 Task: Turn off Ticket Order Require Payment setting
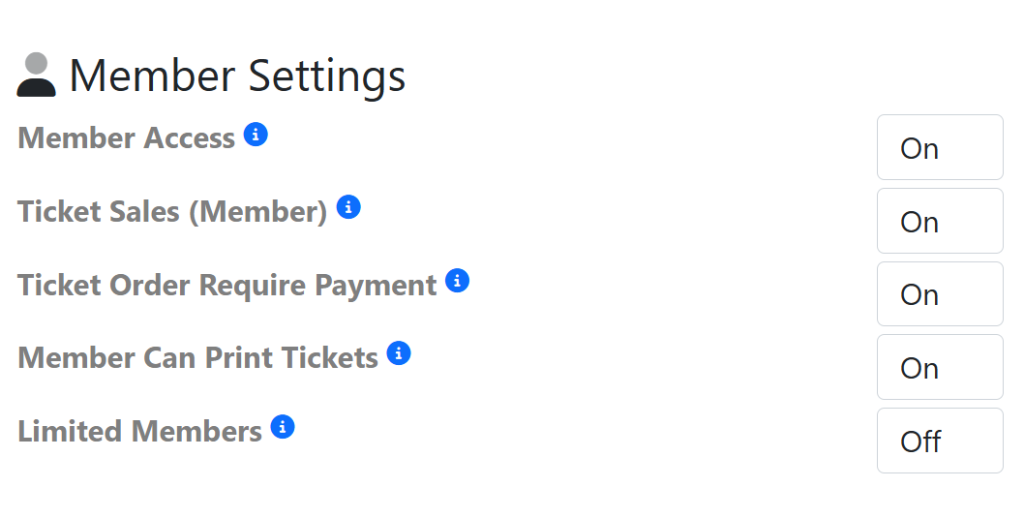click(939, 294)
